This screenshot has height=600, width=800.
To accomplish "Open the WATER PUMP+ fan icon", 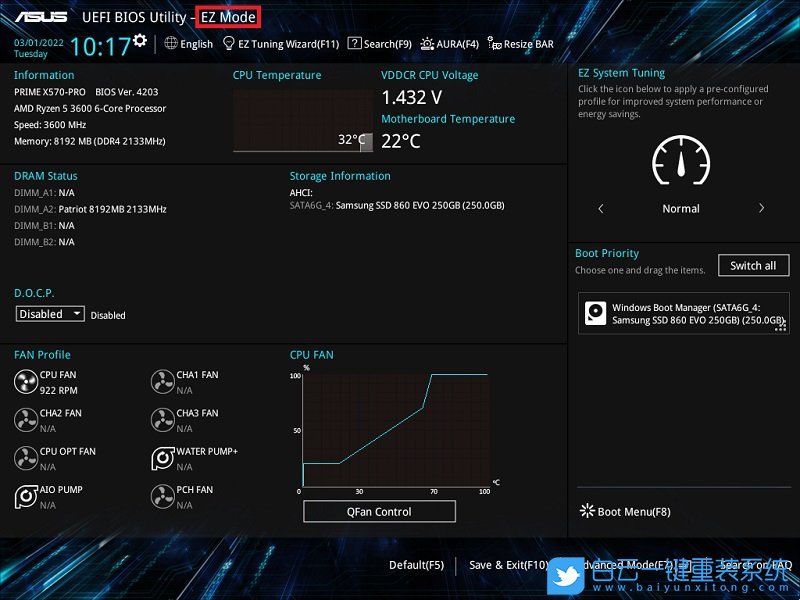I will [164, 457].
